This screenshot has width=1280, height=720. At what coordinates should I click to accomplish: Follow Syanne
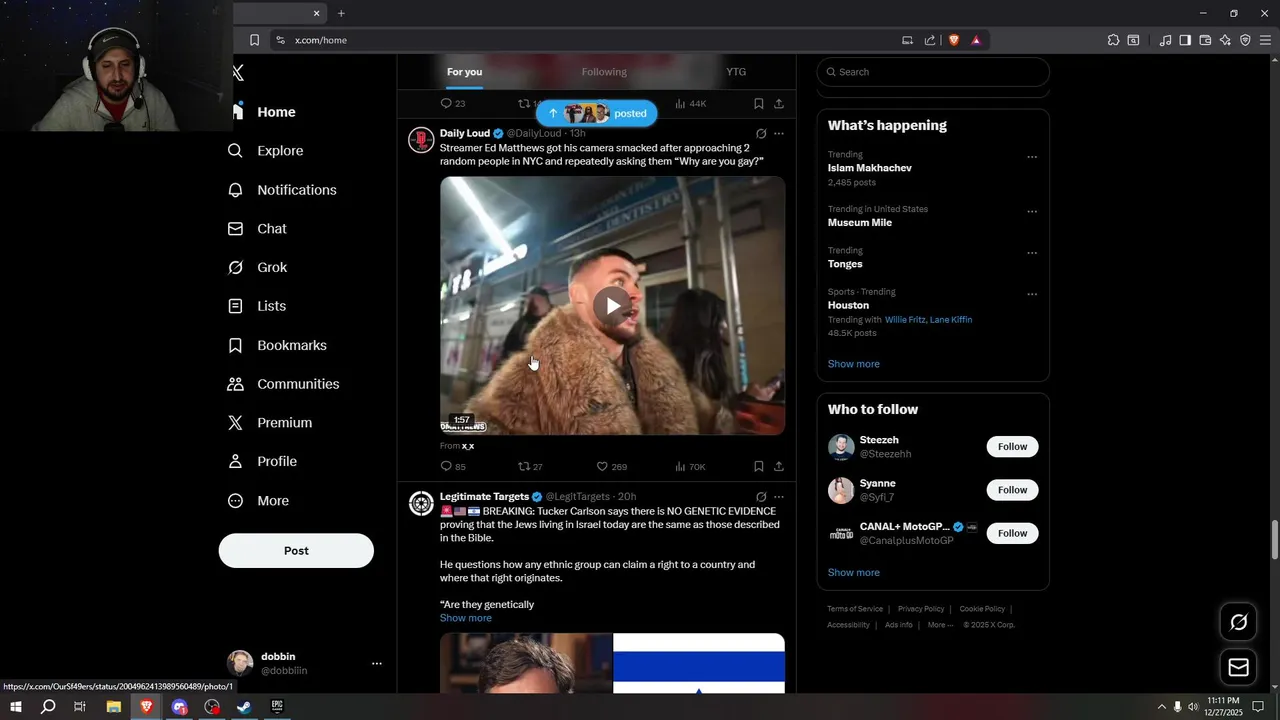tap(1012, 490)
